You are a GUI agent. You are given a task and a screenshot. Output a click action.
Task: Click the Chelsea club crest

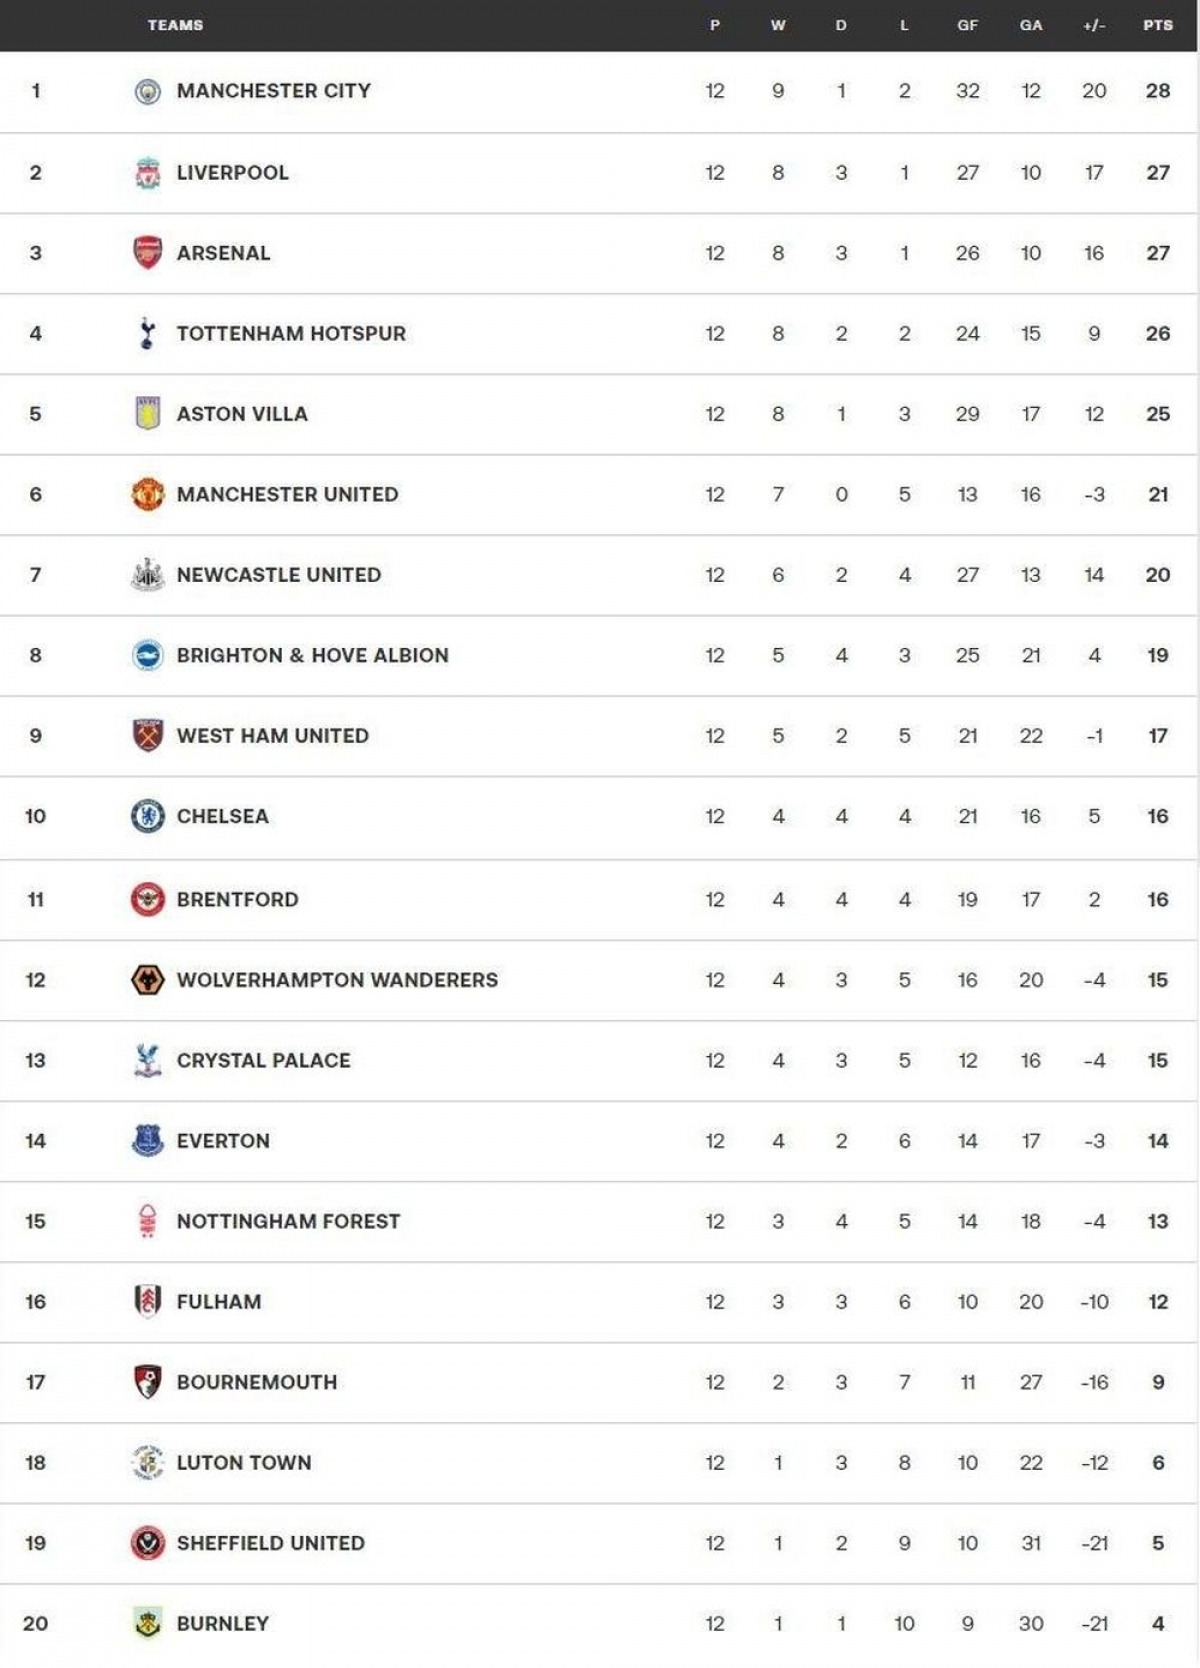point(148,816)
